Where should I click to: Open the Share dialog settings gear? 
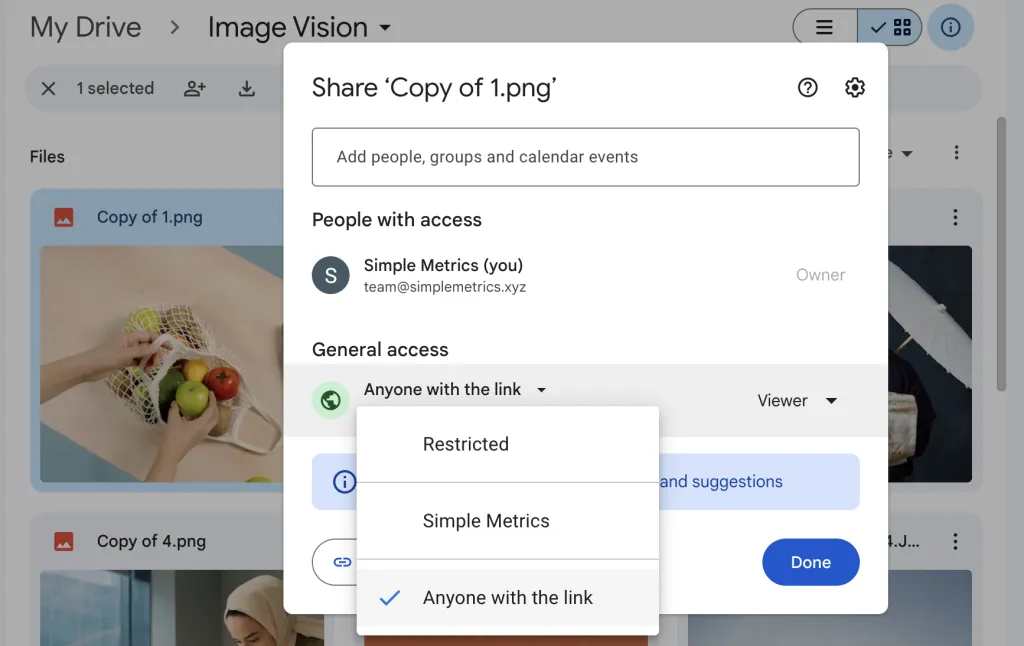coord(854,88)
